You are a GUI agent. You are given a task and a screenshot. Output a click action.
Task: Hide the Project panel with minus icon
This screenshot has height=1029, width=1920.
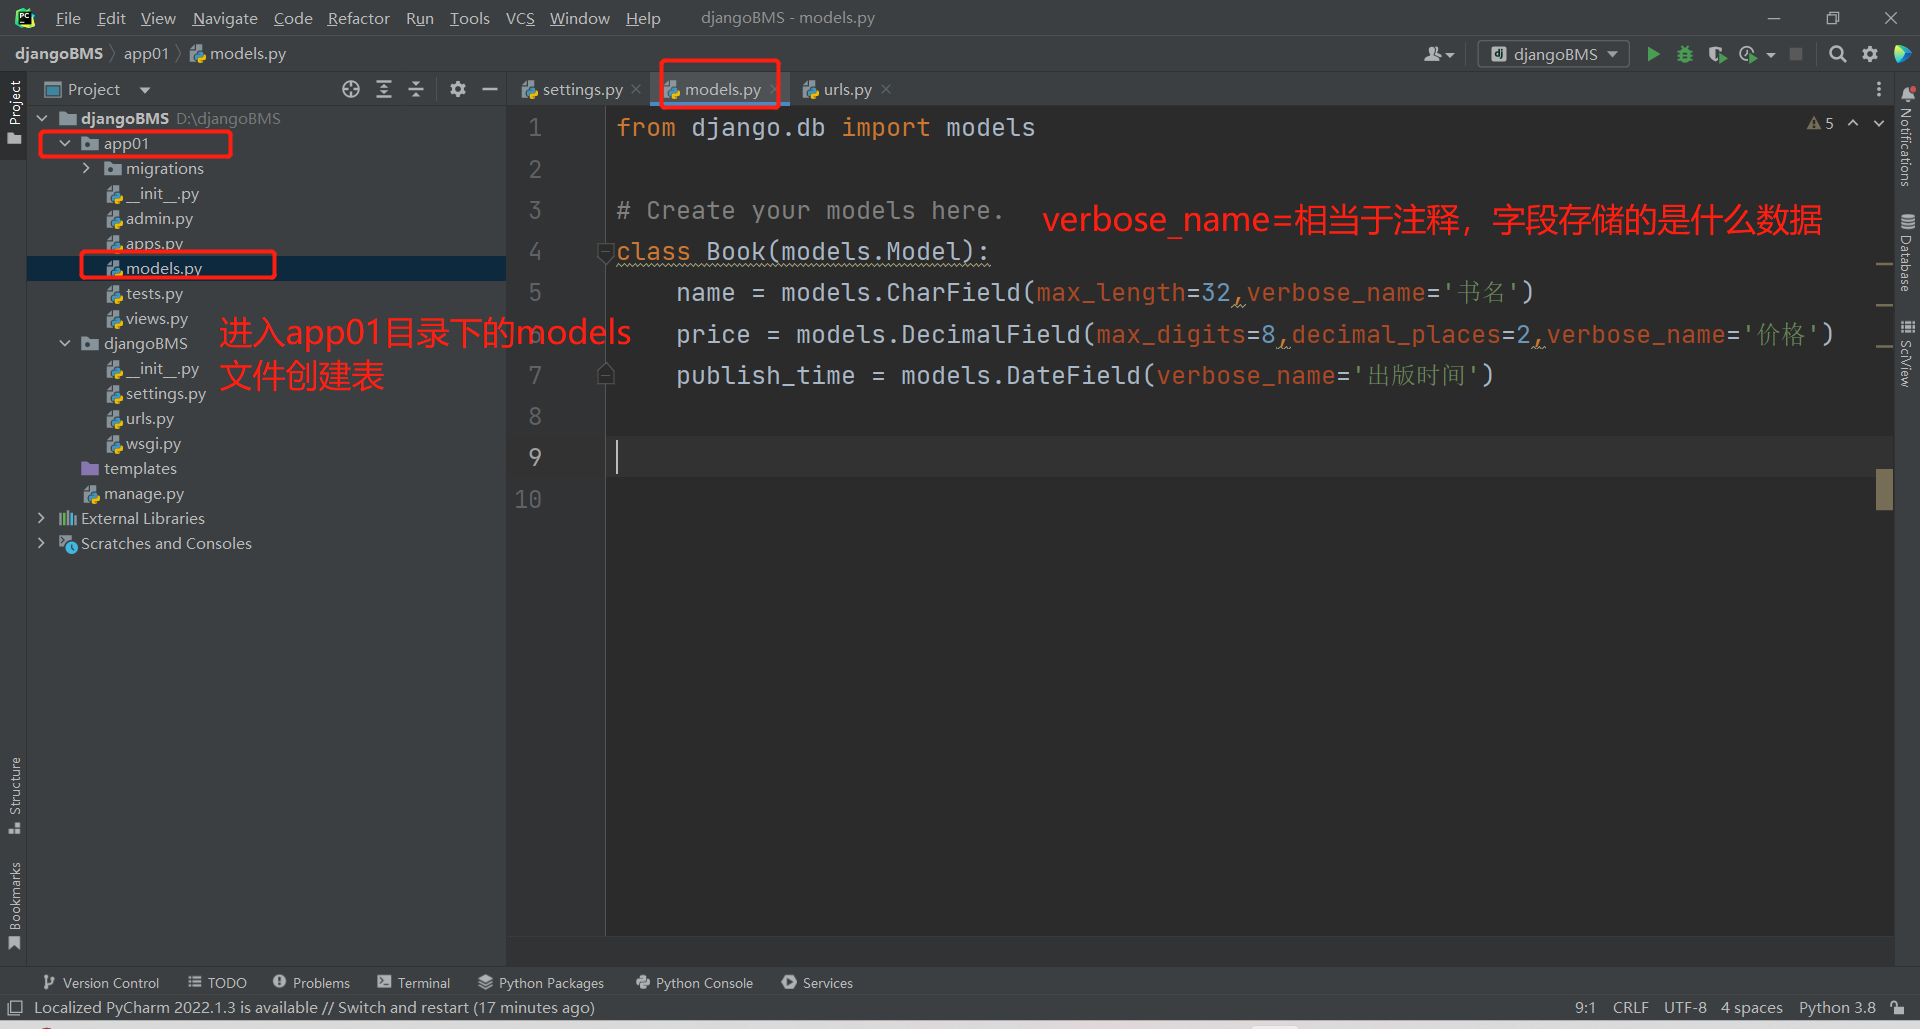(490, 89)
